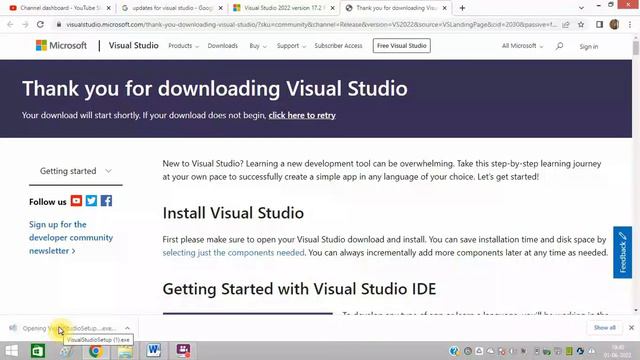
Task: Open the Feedback side button
Action: point(622,252)
